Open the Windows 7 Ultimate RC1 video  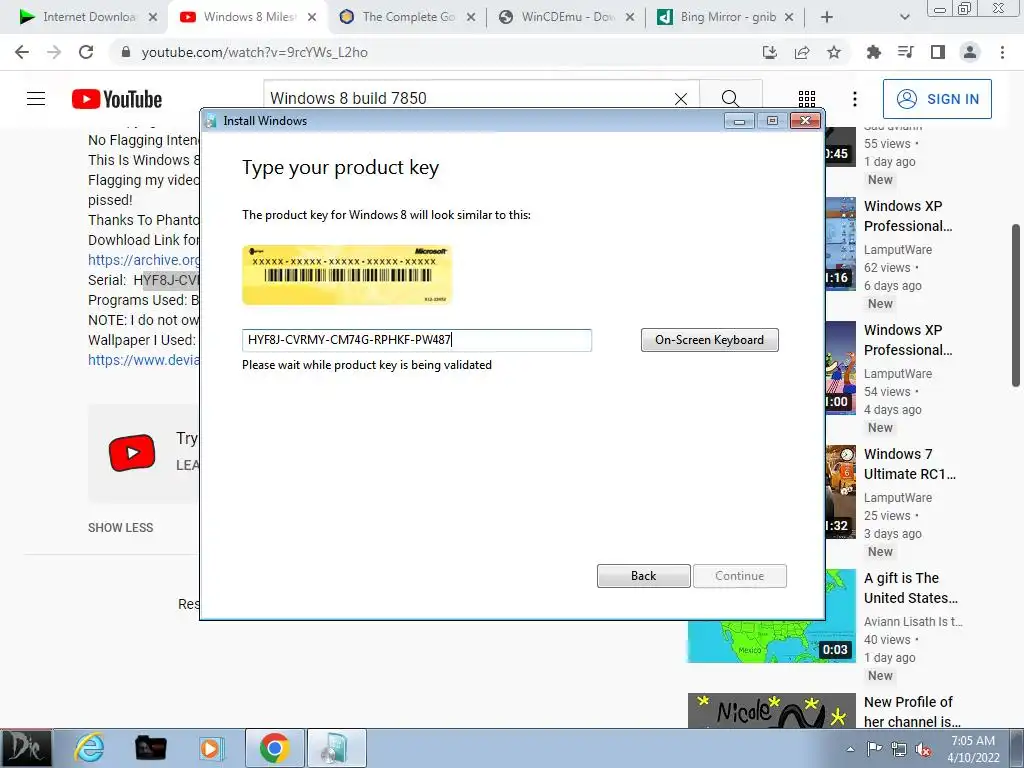click(910, 464)
